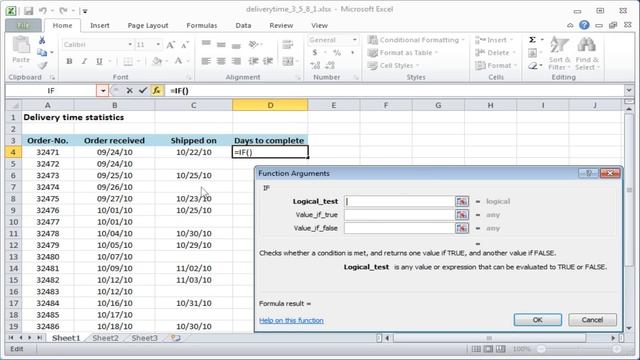Click the Increase Decimal icon
The image size is (640, 360).
pos(315,65)
